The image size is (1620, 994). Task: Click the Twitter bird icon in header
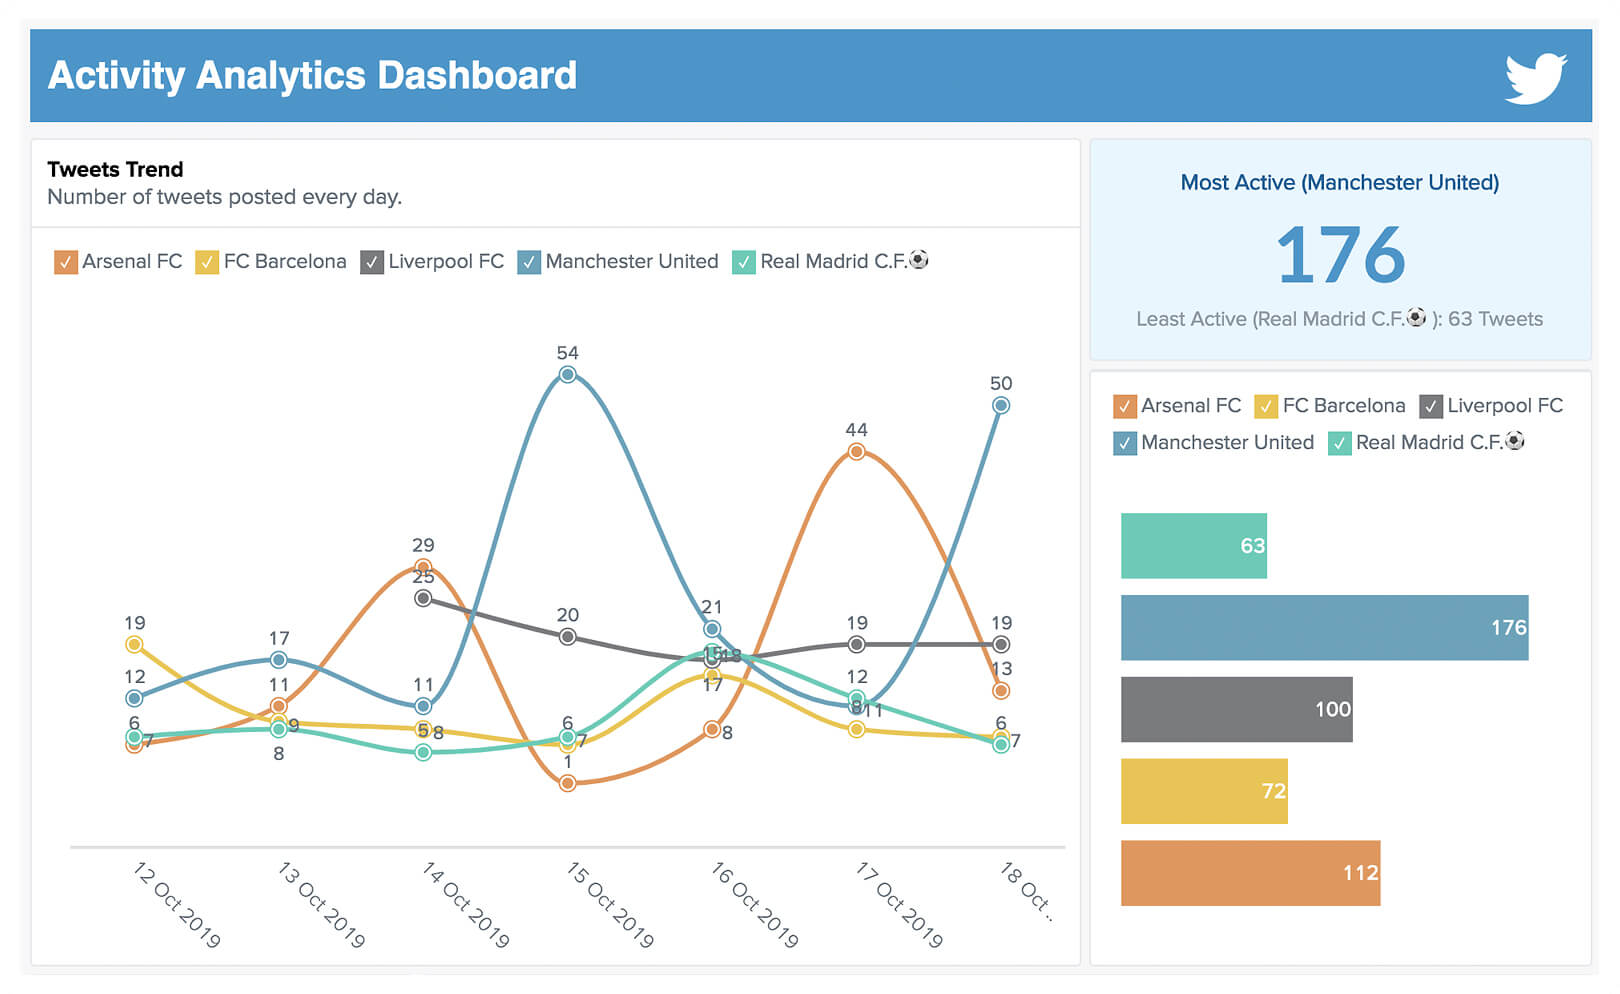pyautogui.click(x=1536, y=77)
